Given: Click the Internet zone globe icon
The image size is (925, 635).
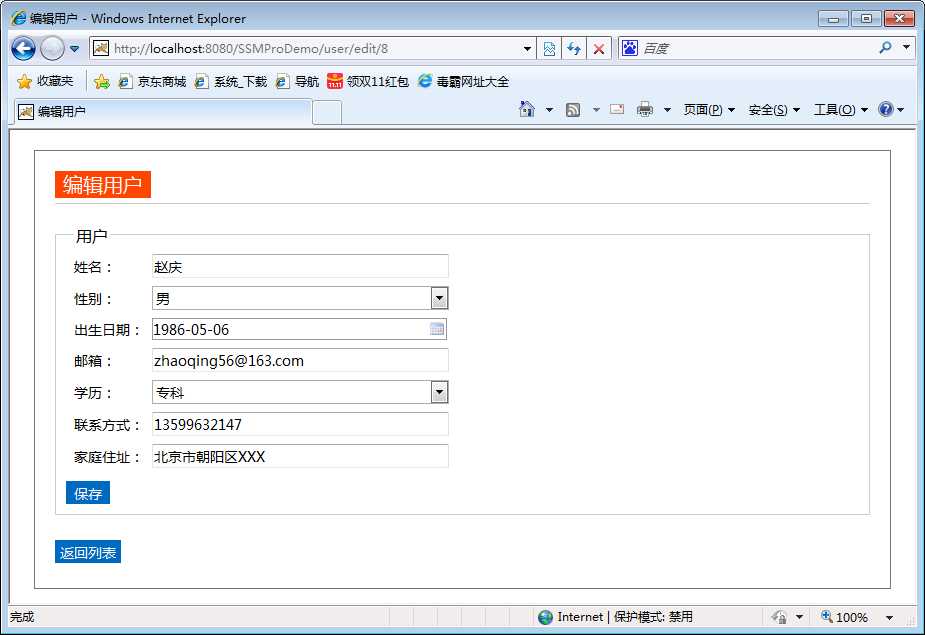Looking at the screenshot, I should click(546, 617).
